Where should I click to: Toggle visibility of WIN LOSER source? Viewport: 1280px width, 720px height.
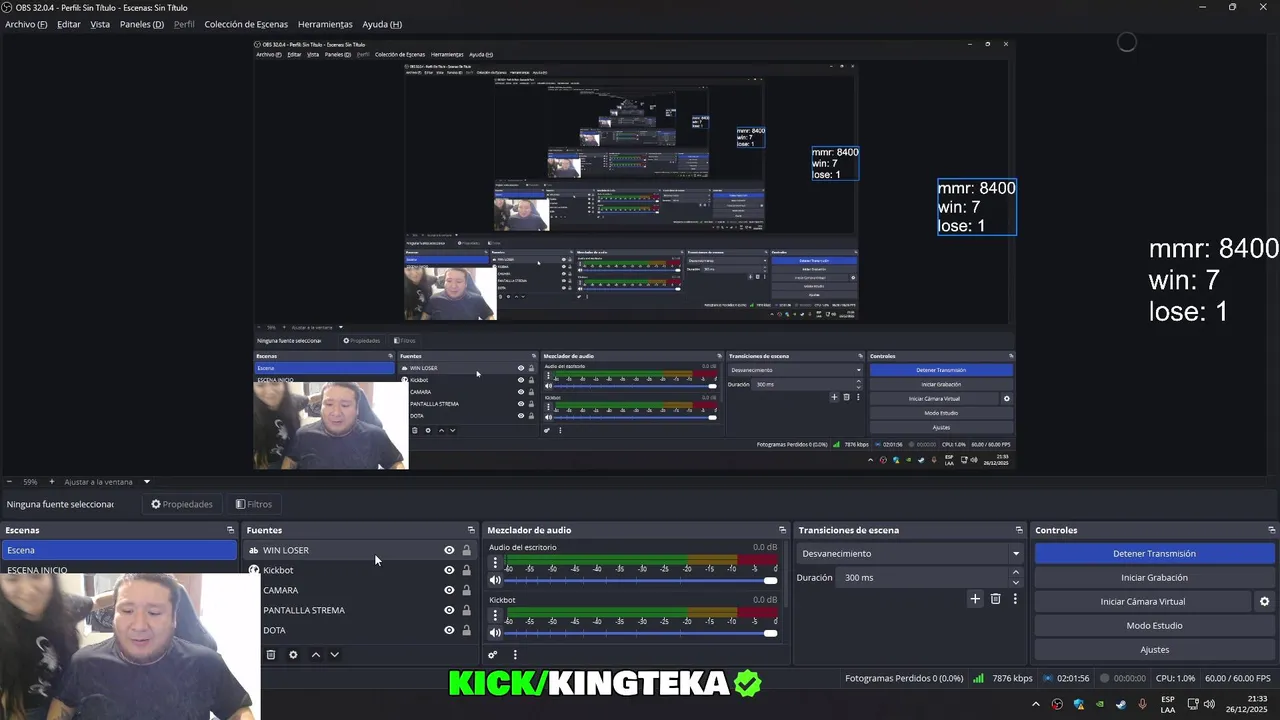449,550
